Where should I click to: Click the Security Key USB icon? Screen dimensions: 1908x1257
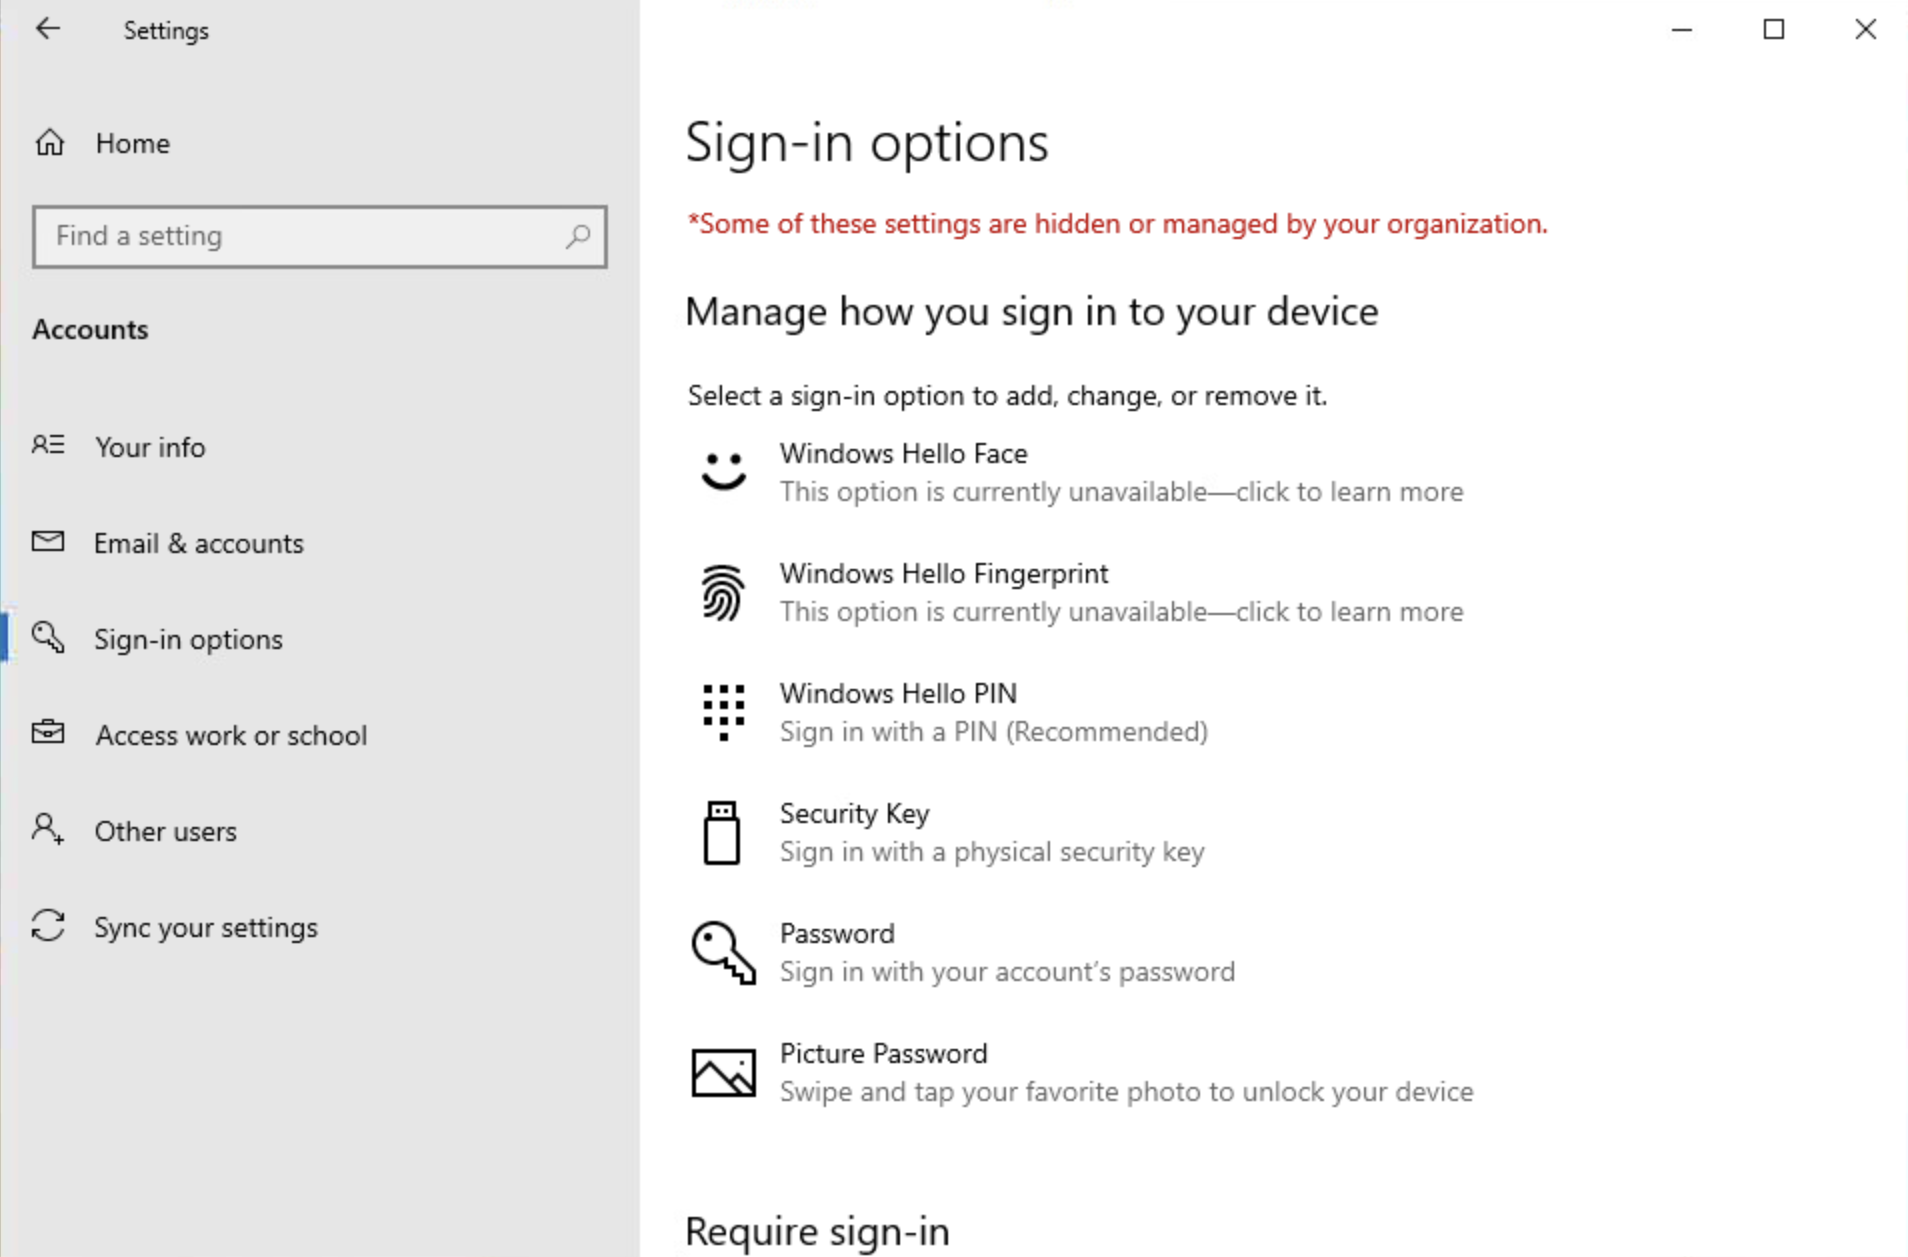point(722,832)
